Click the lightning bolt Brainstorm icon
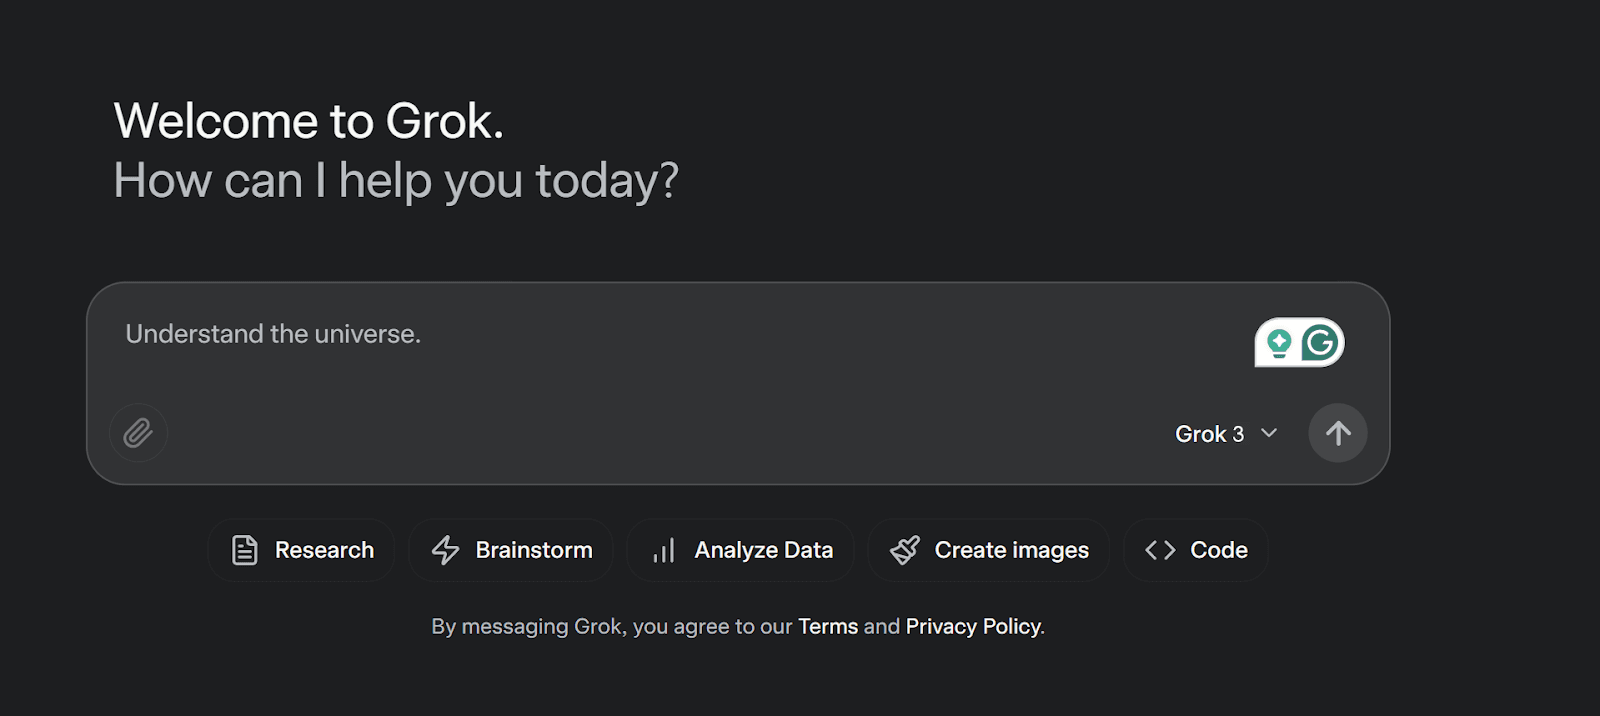Viewport: 1600px width, 716px height. coord(445,550)
